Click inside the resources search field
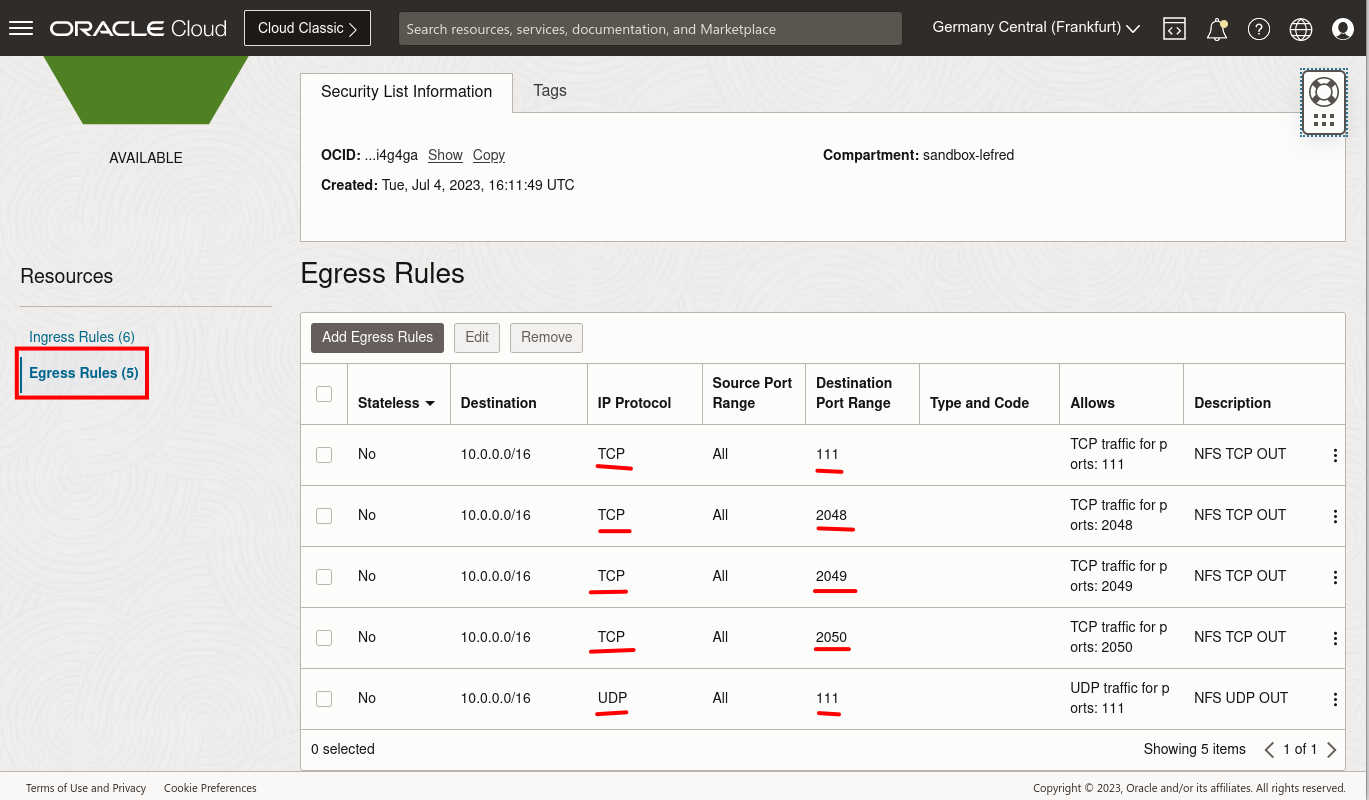Screen dimensions: 1369x800 (x=650, y=28)
